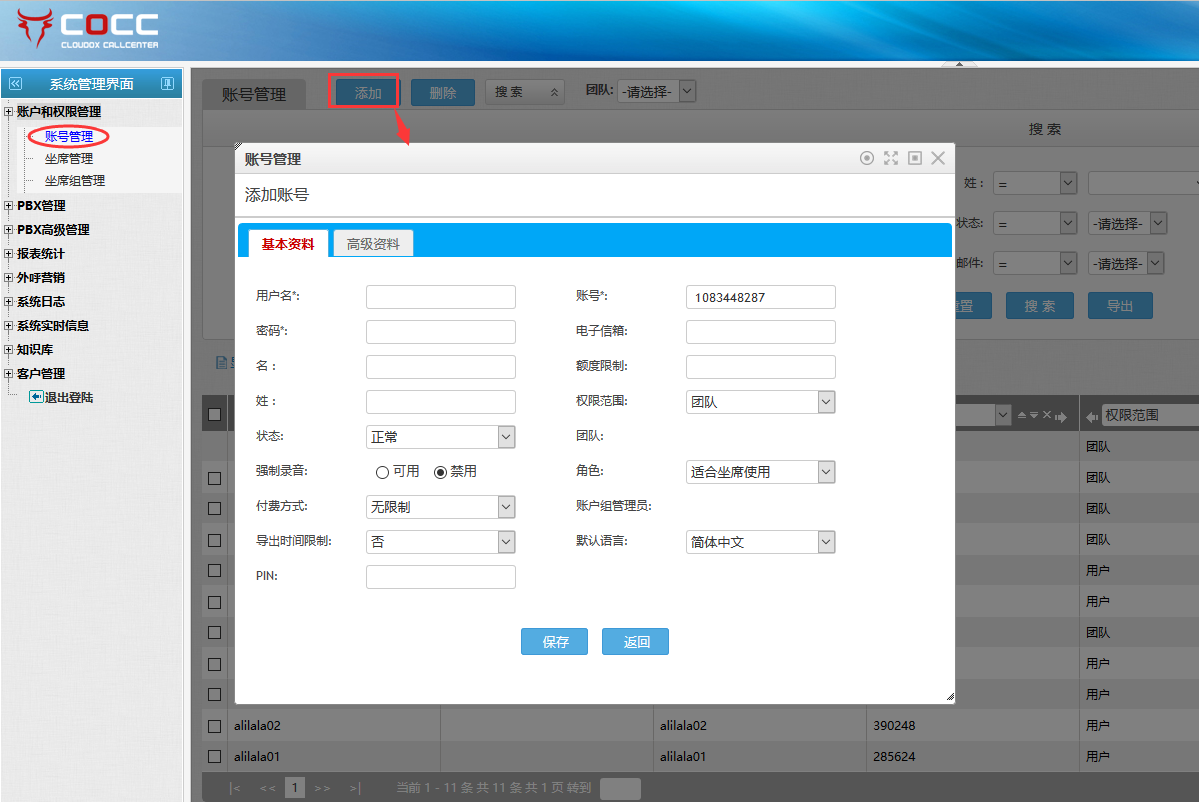The width and height of the screenshot is (1199, 802).
Task: Check the checkbox for the alilala02 row
Action: [x=214, y=726]
